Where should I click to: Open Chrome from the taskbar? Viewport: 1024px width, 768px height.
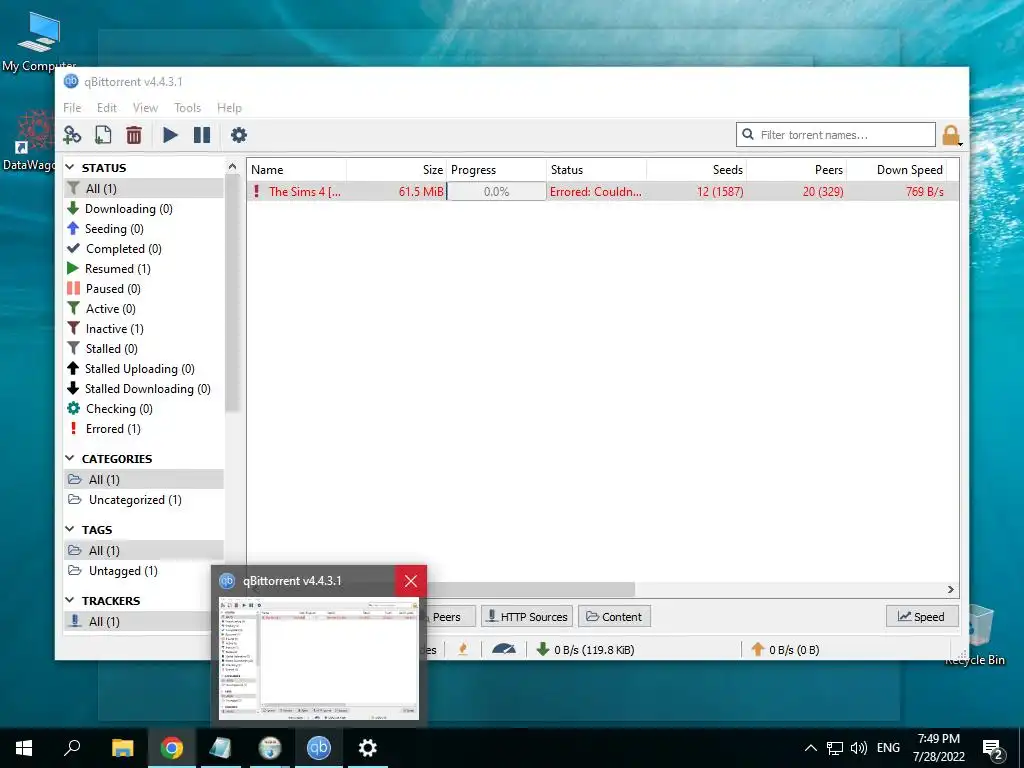(x=172, y=748)
